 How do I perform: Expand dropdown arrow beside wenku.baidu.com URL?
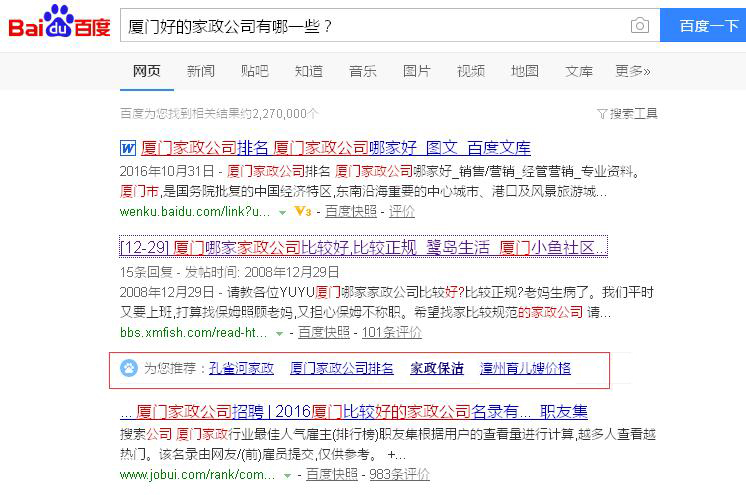283,212
